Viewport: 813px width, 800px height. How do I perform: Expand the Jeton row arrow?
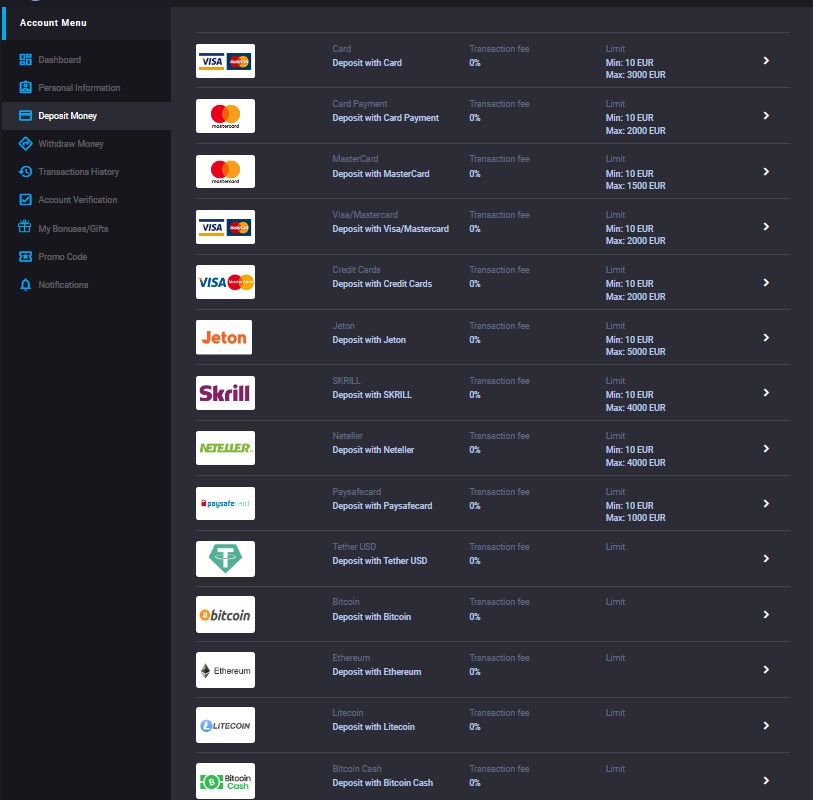(x=766, y=338)
